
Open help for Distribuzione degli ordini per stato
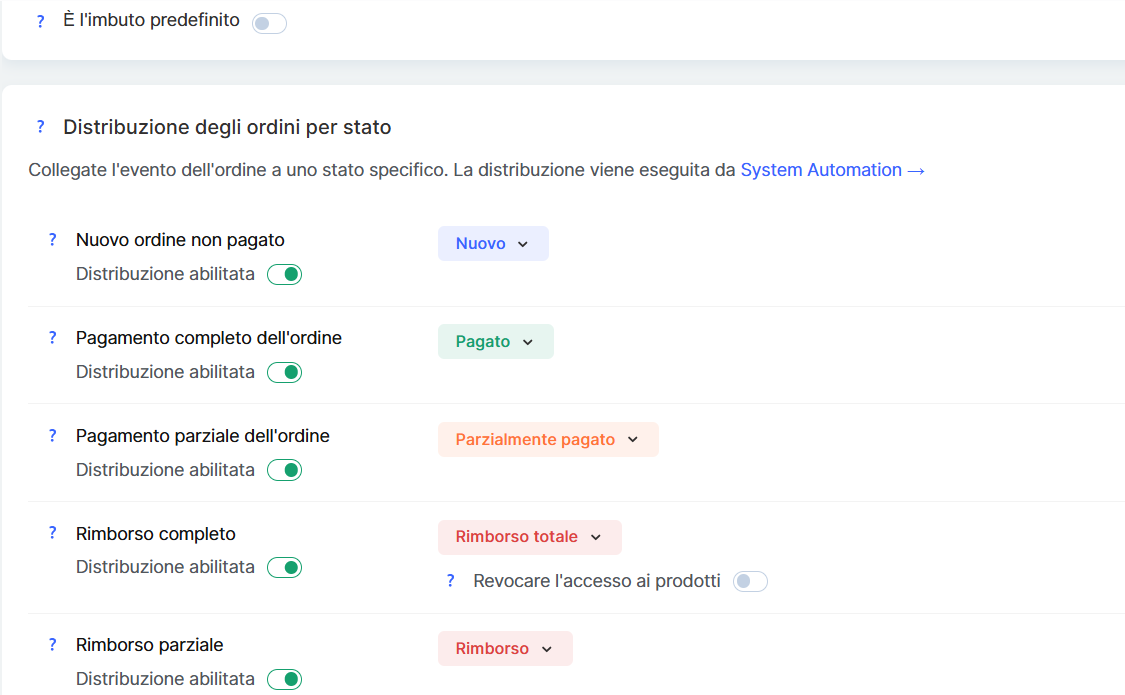pyautogui.click(x=40, y=127)
